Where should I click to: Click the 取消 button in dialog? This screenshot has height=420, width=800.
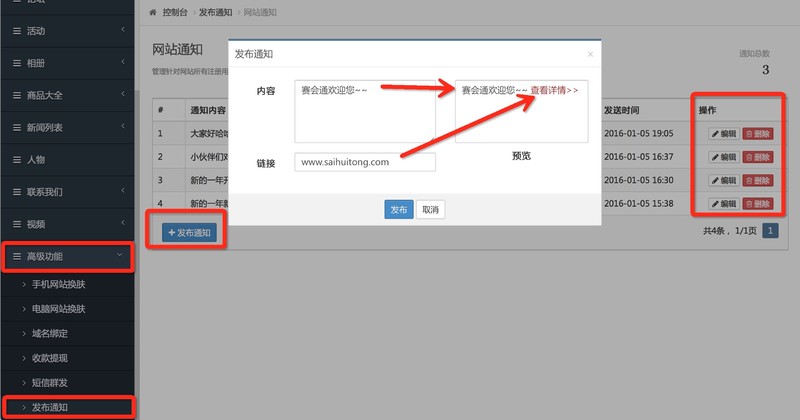click(x=430, y=209)
